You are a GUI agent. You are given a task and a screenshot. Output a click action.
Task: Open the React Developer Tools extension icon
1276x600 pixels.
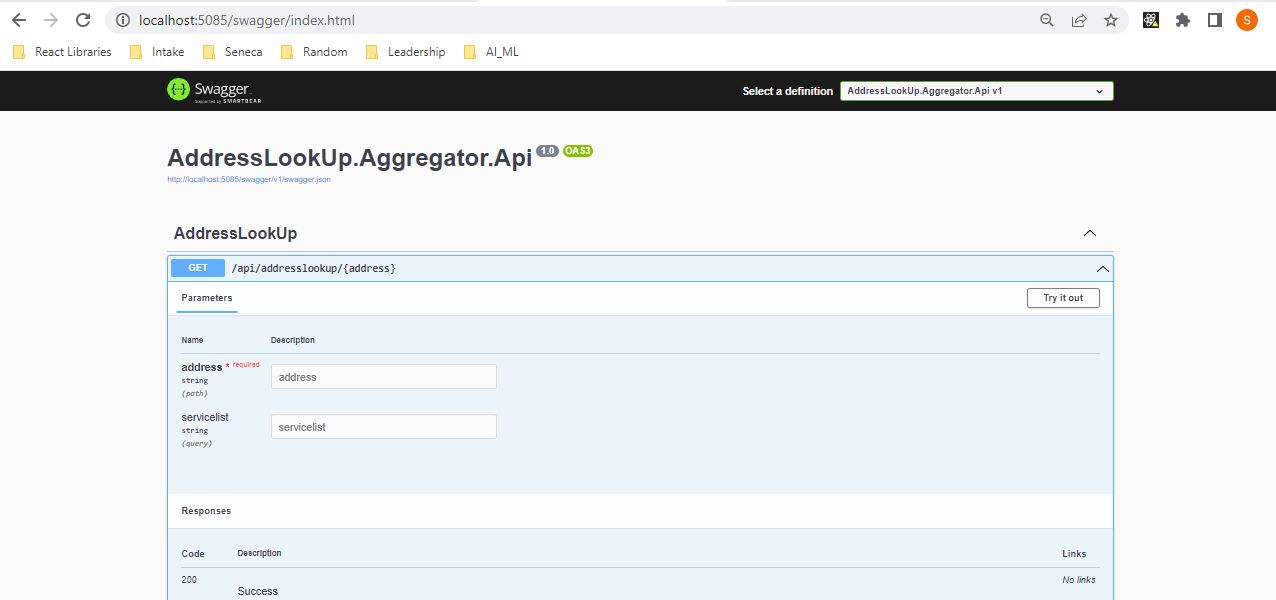[x=1151, y=20]
